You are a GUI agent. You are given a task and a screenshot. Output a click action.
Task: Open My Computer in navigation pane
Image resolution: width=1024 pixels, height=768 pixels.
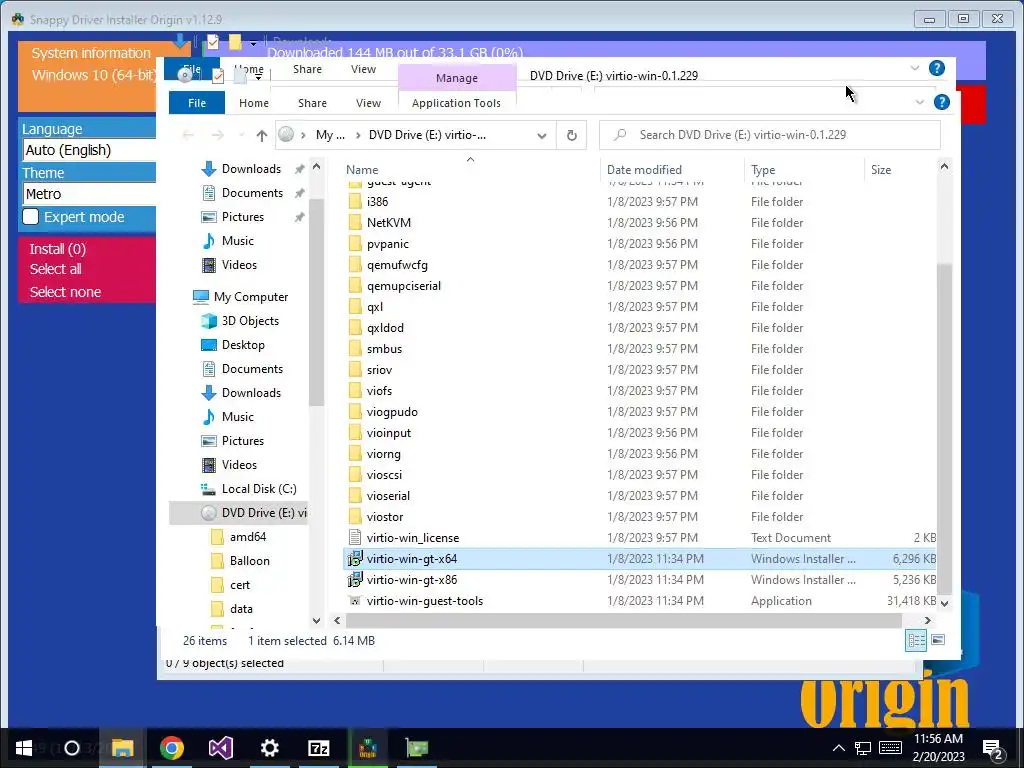tap(251, 297)
